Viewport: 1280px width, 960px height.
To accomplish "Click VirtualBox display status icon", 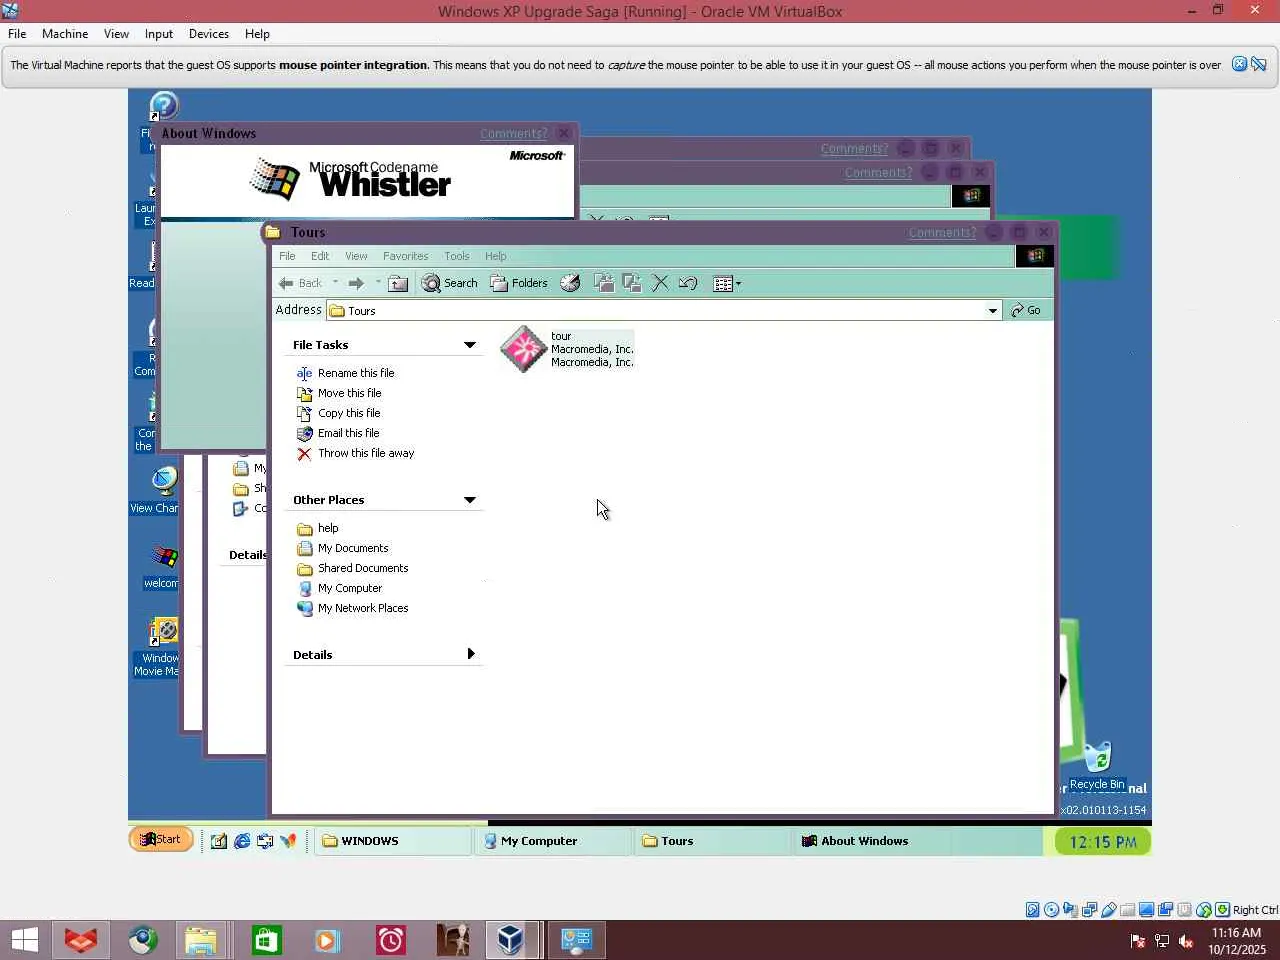I will pyautogui.click(x=1146, y=910).
